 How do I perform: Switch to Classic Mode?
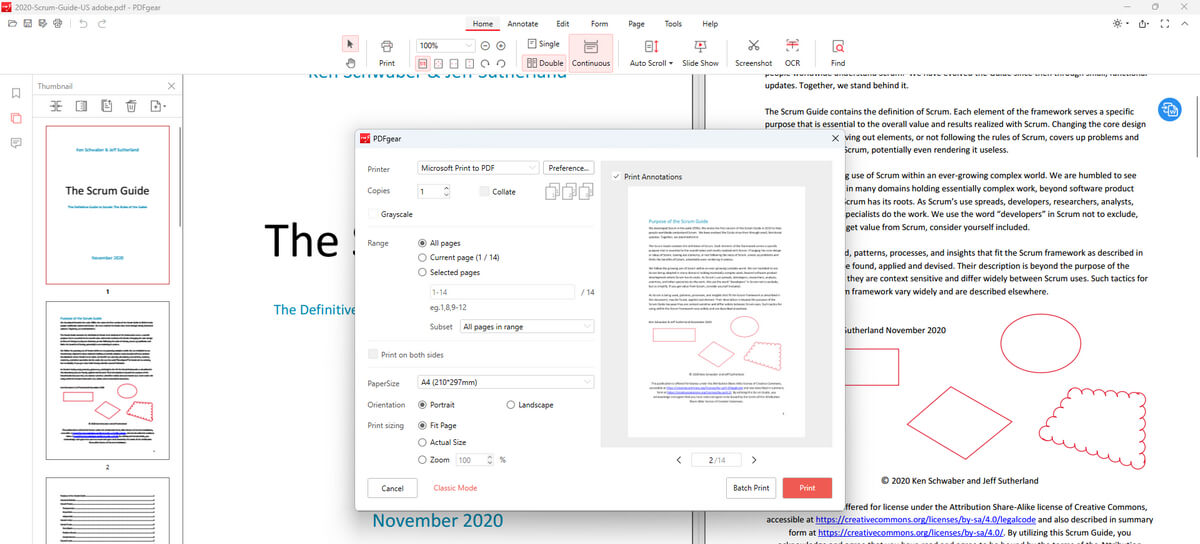pos(455,488)
